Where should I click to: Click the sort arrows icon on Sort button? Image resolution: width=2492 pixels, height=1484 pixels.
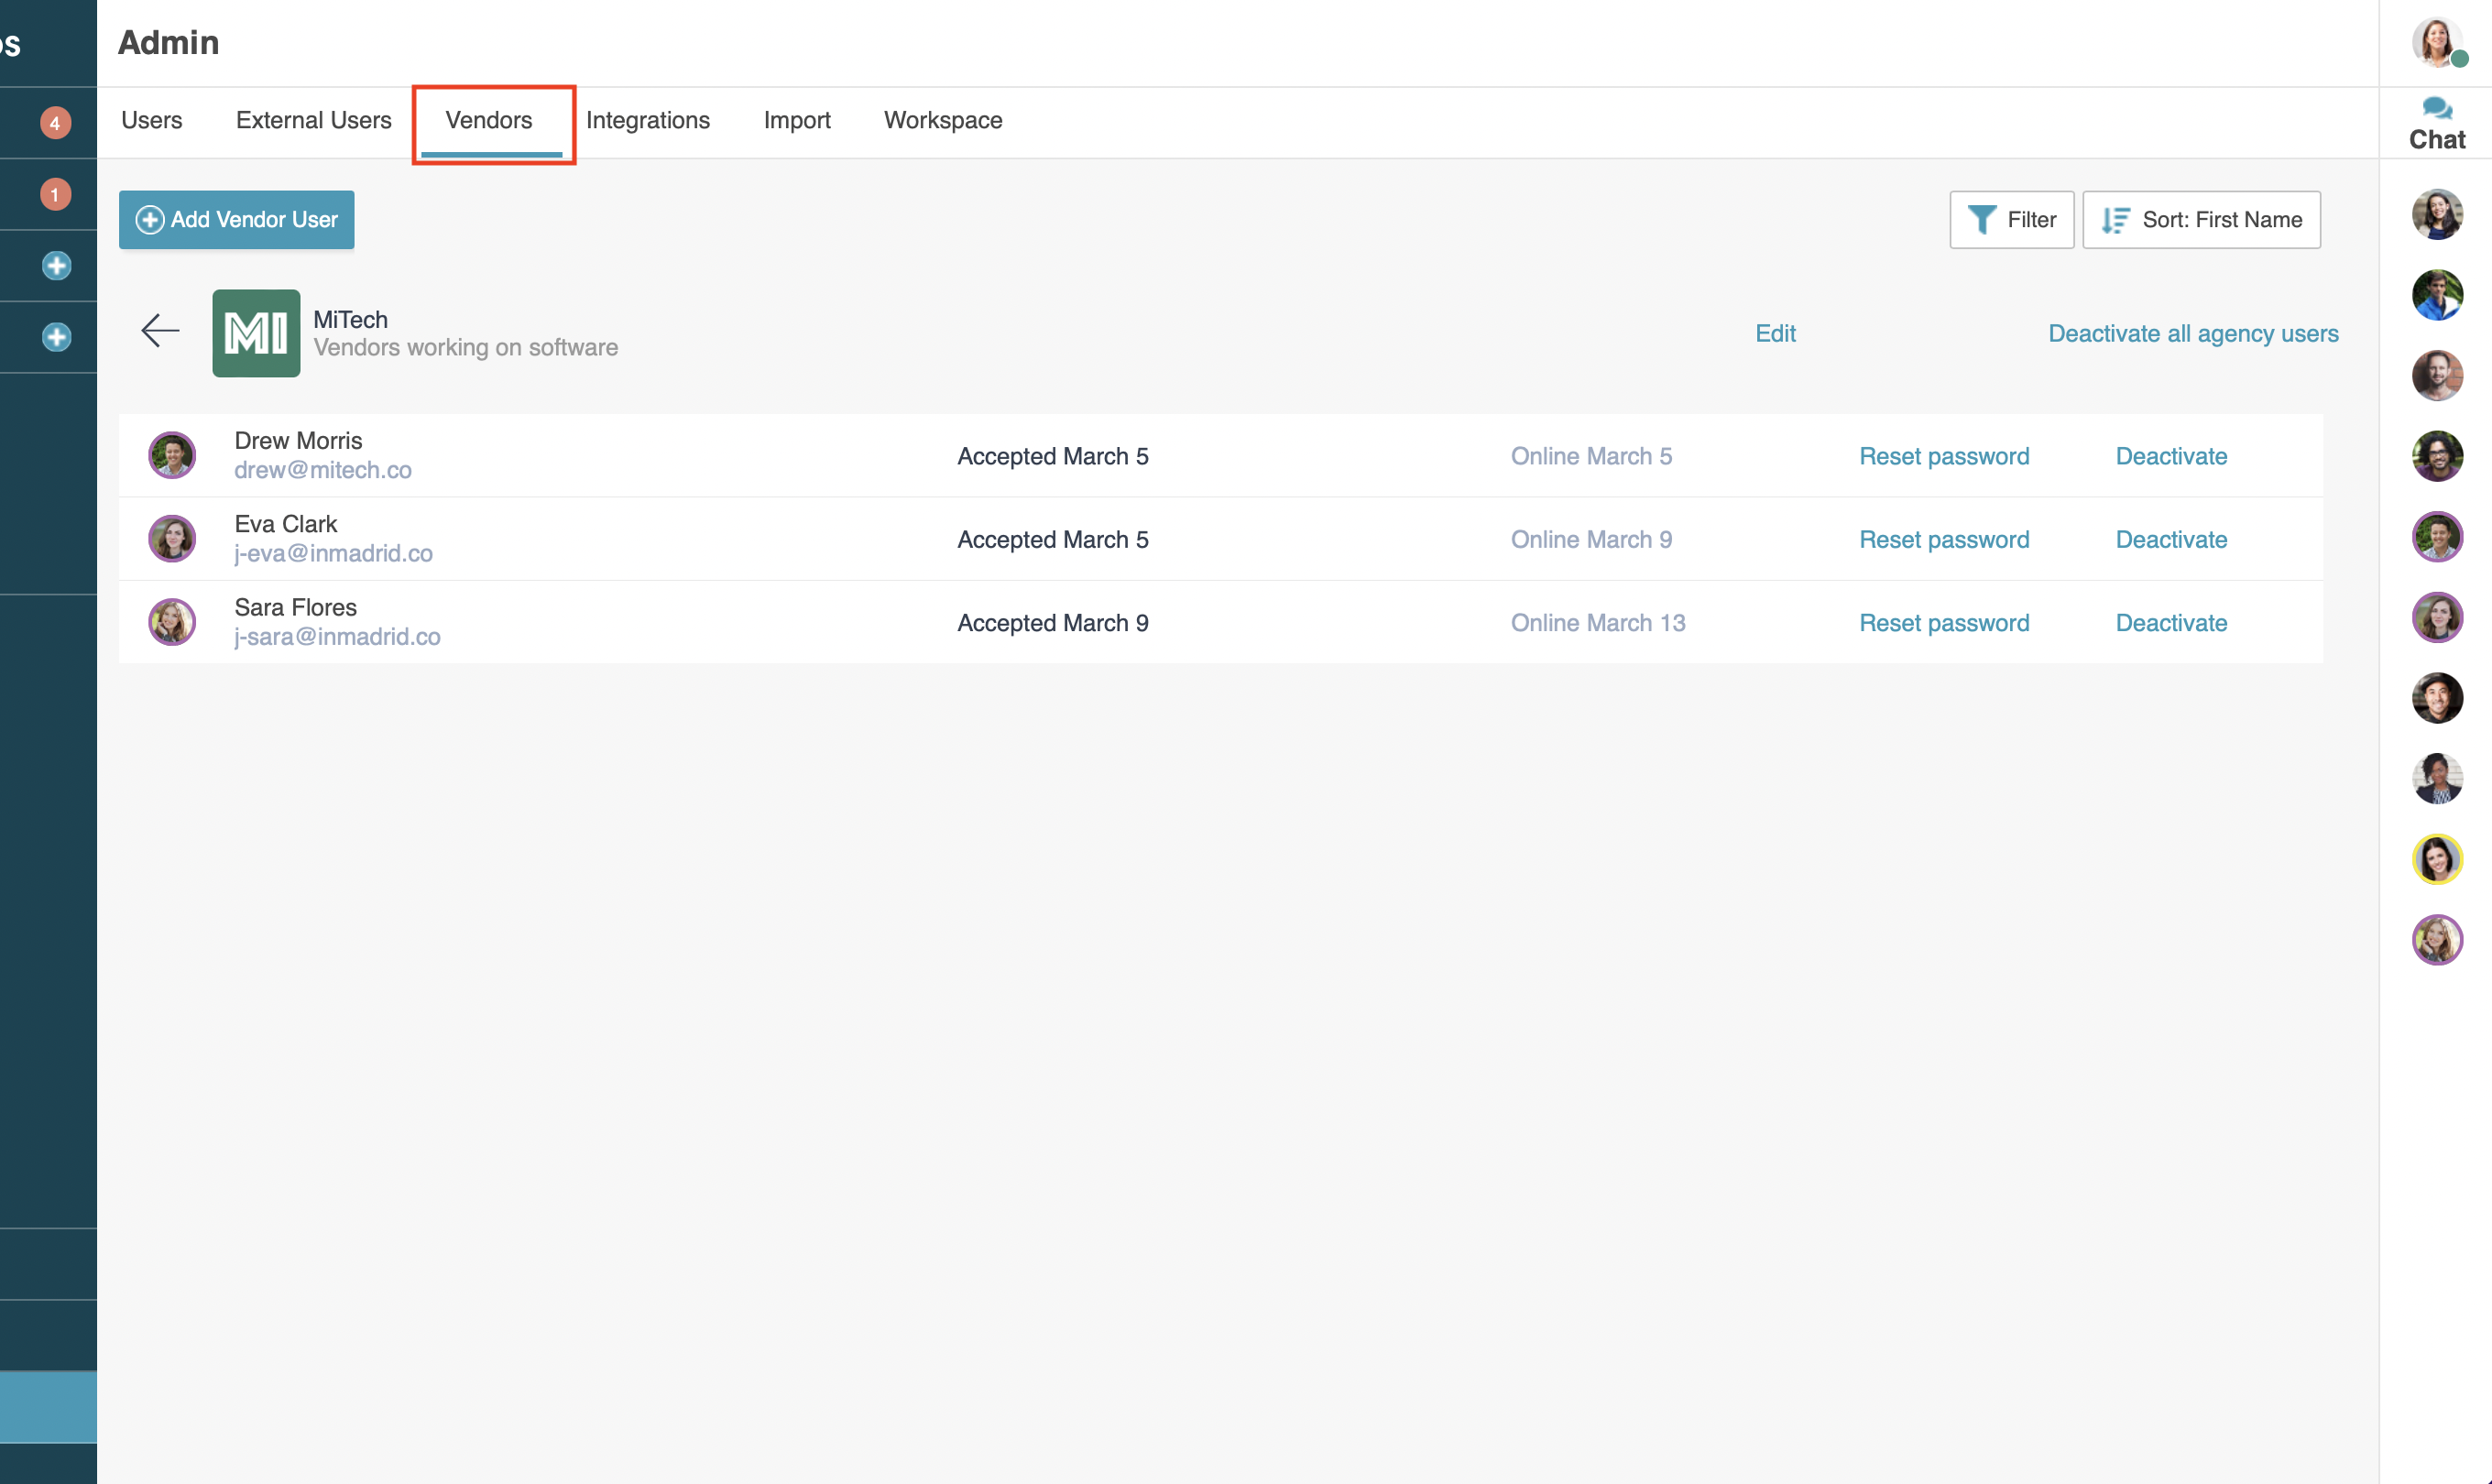click(2117, 219)
